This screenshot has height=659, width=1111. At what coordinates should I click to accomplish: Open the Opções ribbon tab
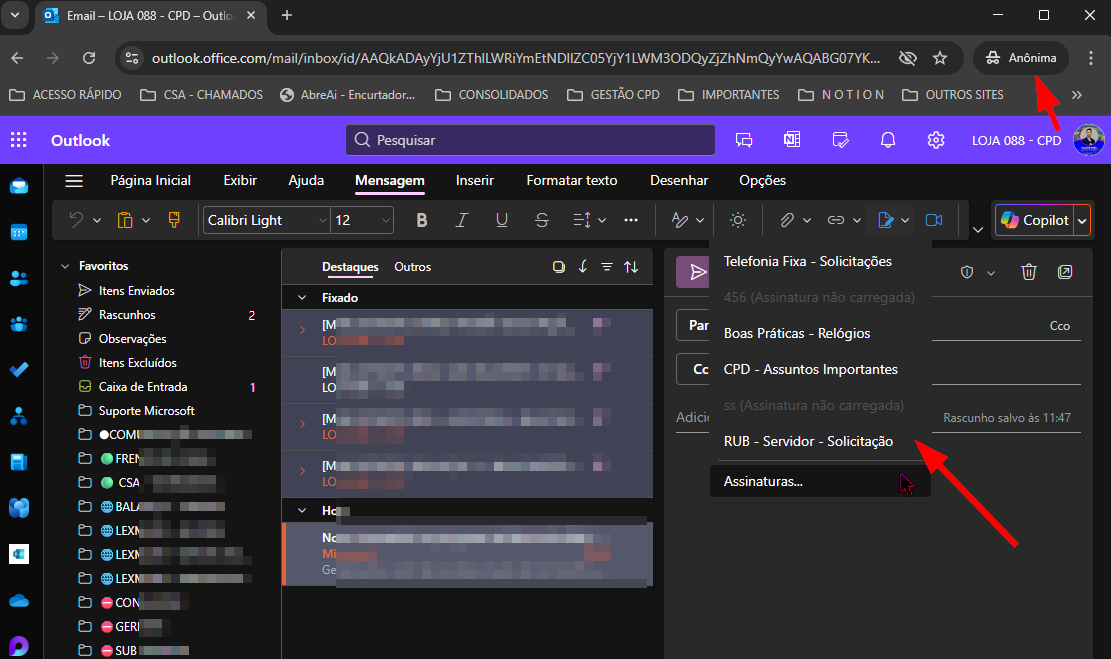tap(762, 180)
